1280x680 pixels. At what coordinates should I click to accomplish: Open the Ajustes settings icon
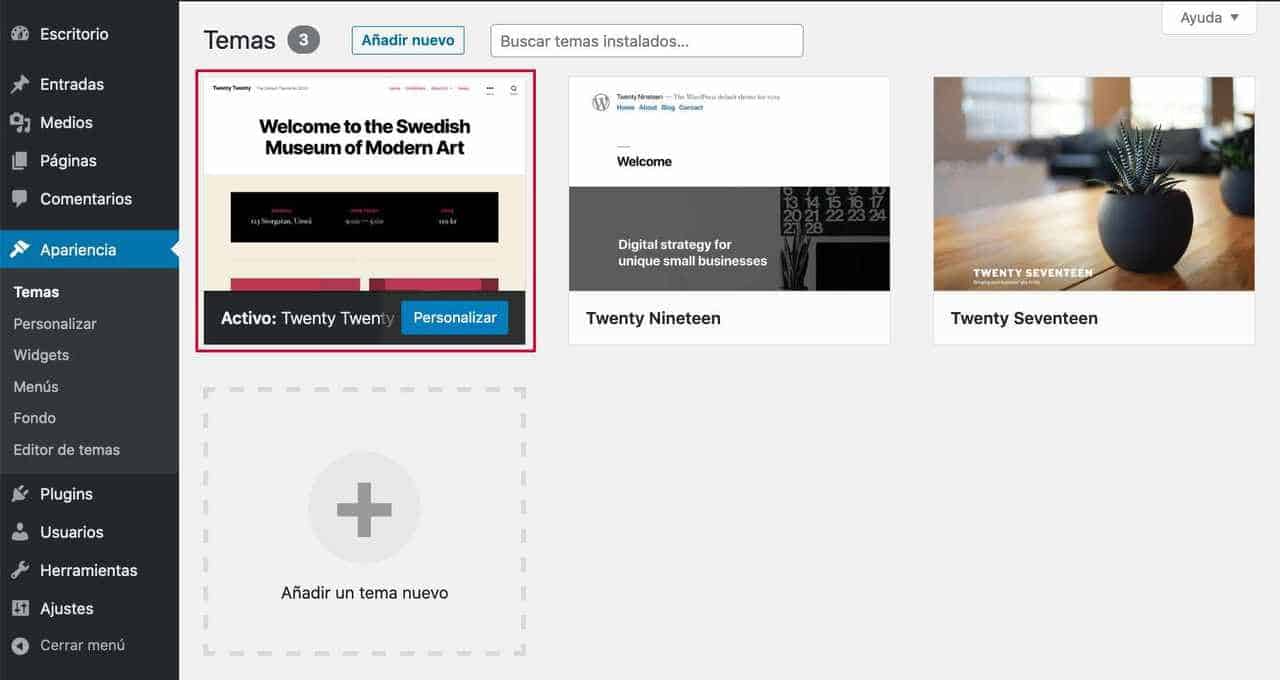click(21, 608)
